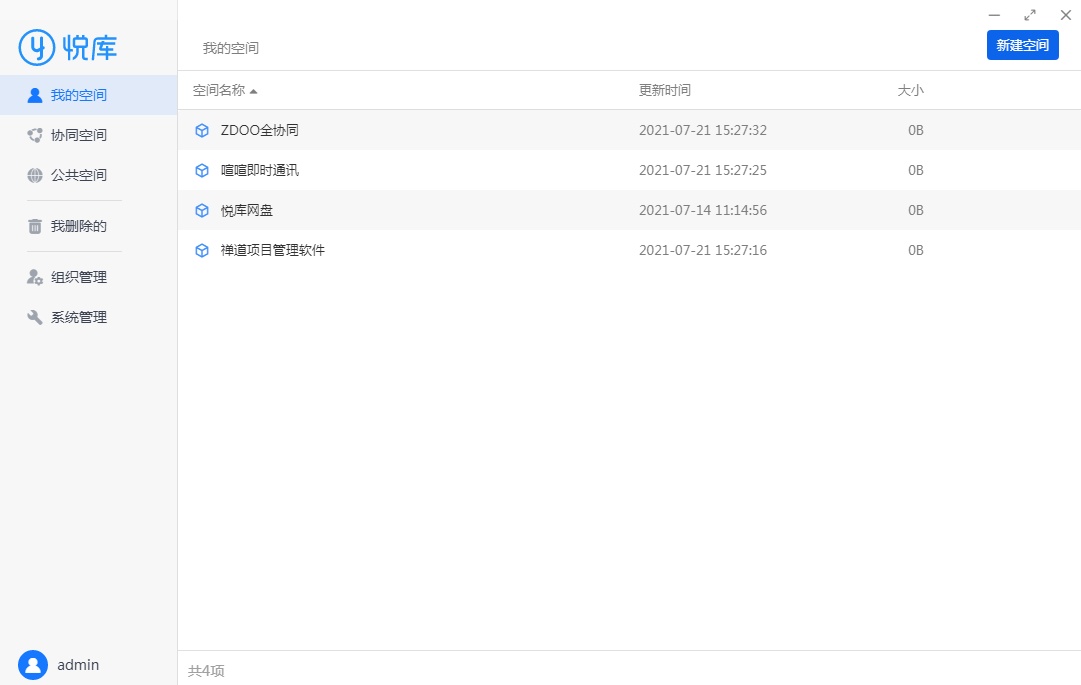Click timestamp 2021-07-21 15:27:32
This screenshot has height=685, width=1081.
(x=703, y=130)
